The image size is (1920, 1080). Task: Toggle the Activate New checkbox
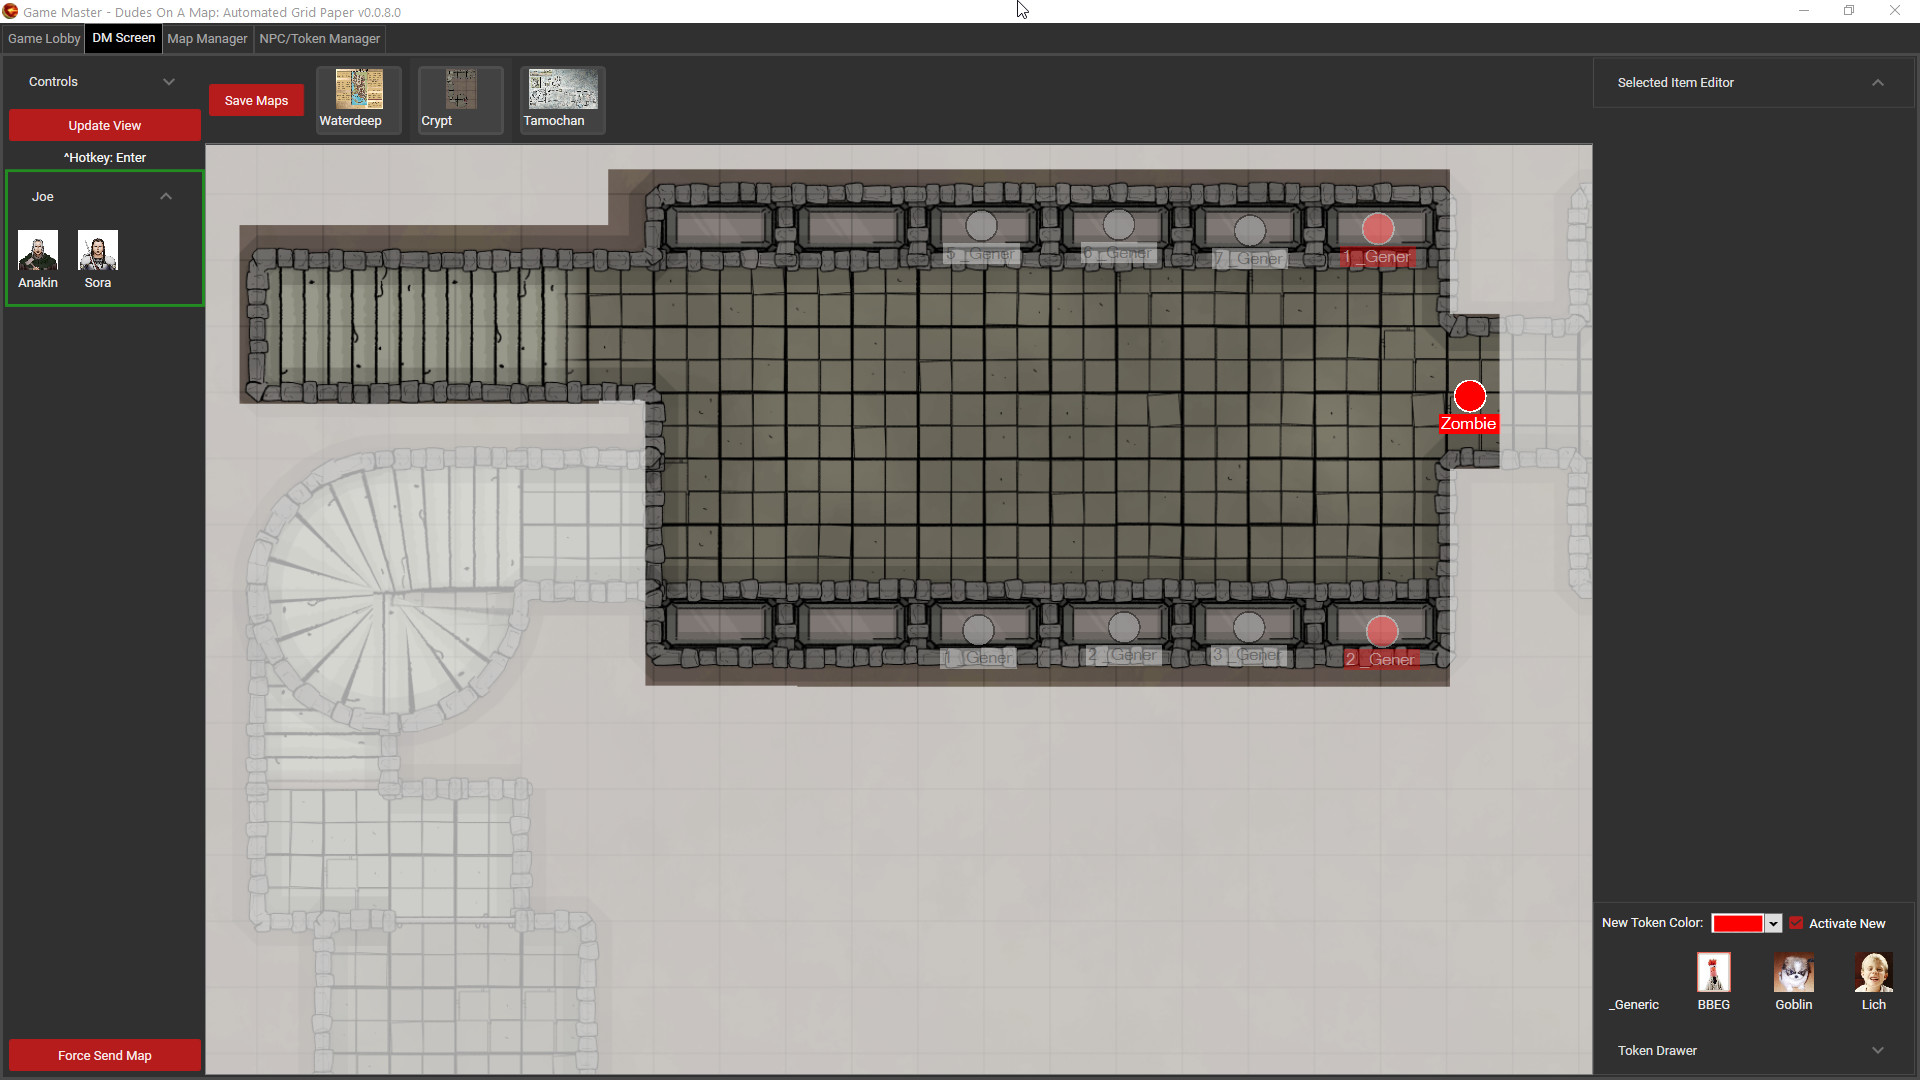1796,922
